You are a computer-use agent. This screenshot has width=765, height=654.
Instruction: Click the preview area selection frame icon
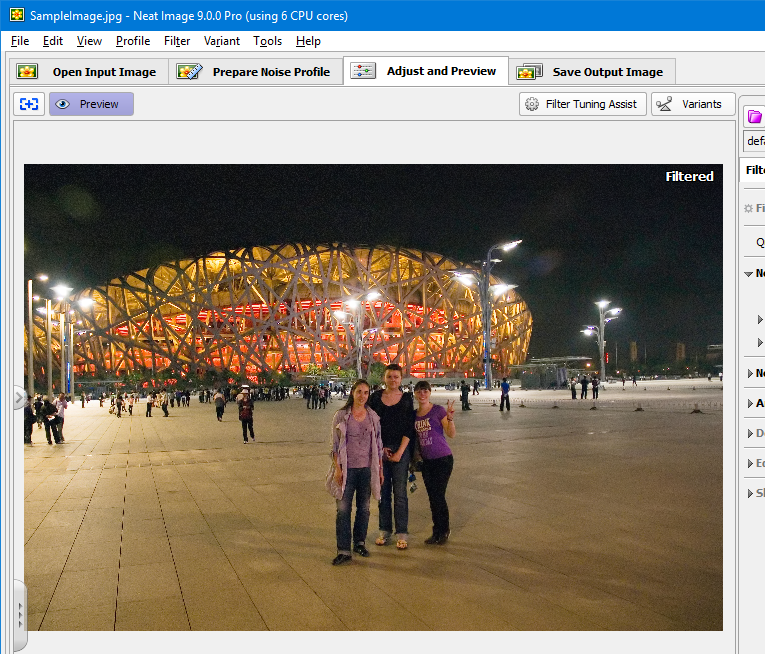coord(29,104)
